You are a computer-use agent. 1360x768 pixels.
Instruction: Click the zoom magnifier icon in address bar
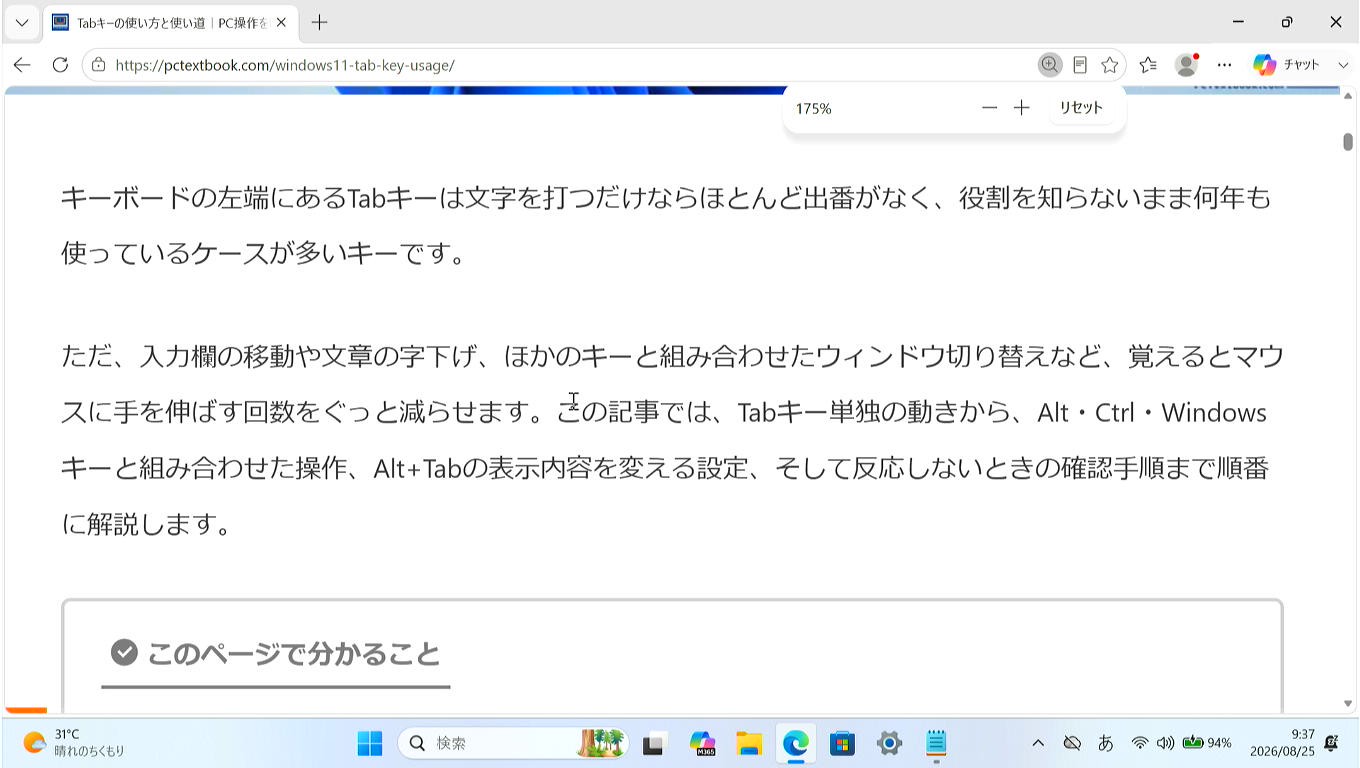point(1049,65)
